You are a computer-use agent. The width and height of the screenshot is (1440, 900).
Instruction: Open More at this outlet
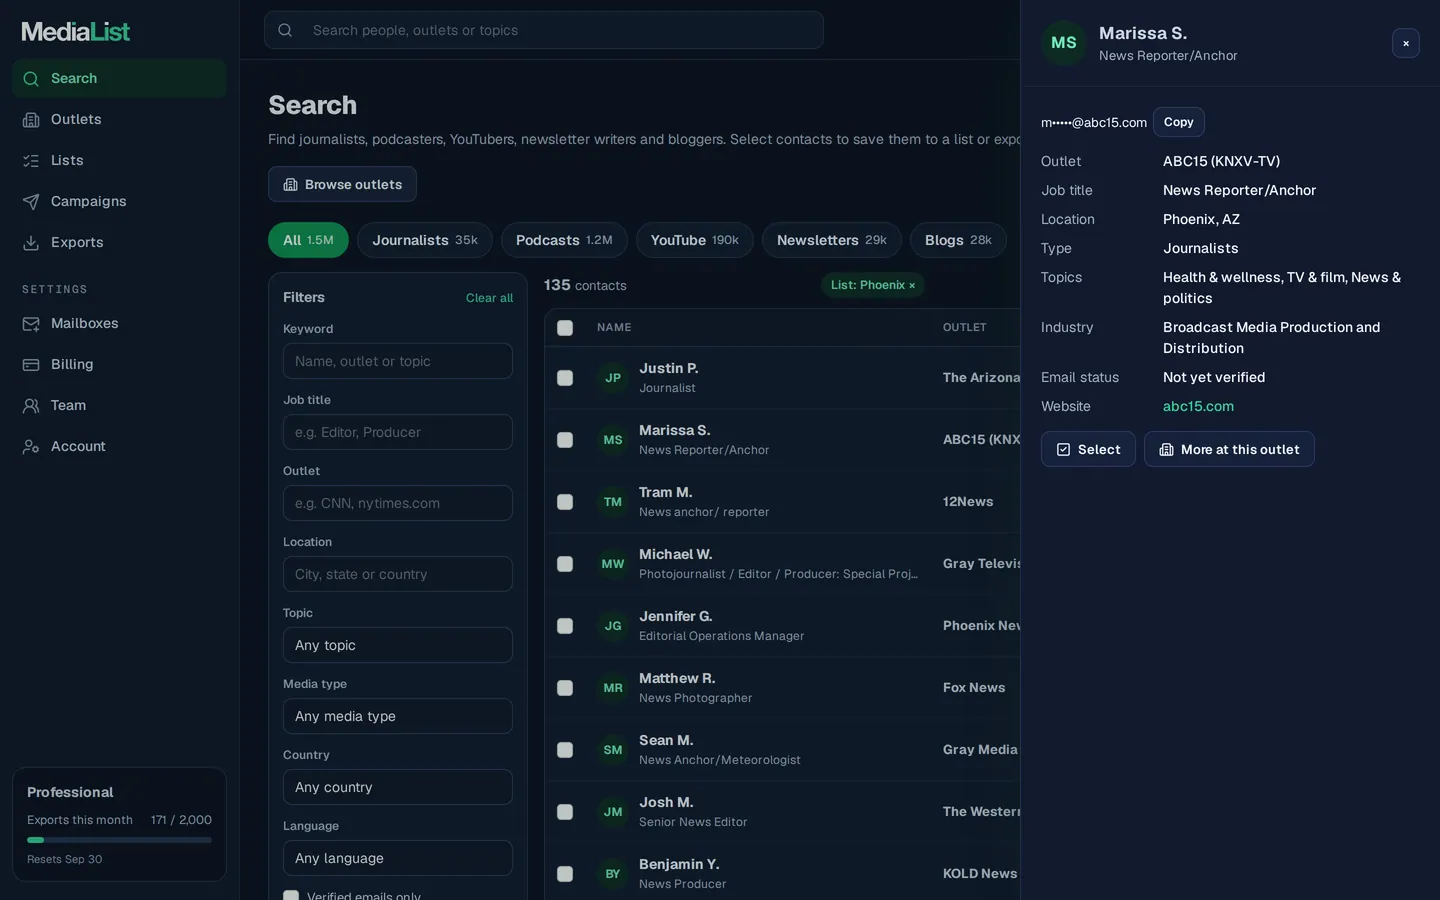pyautogui.click(x=1229, y=449)
